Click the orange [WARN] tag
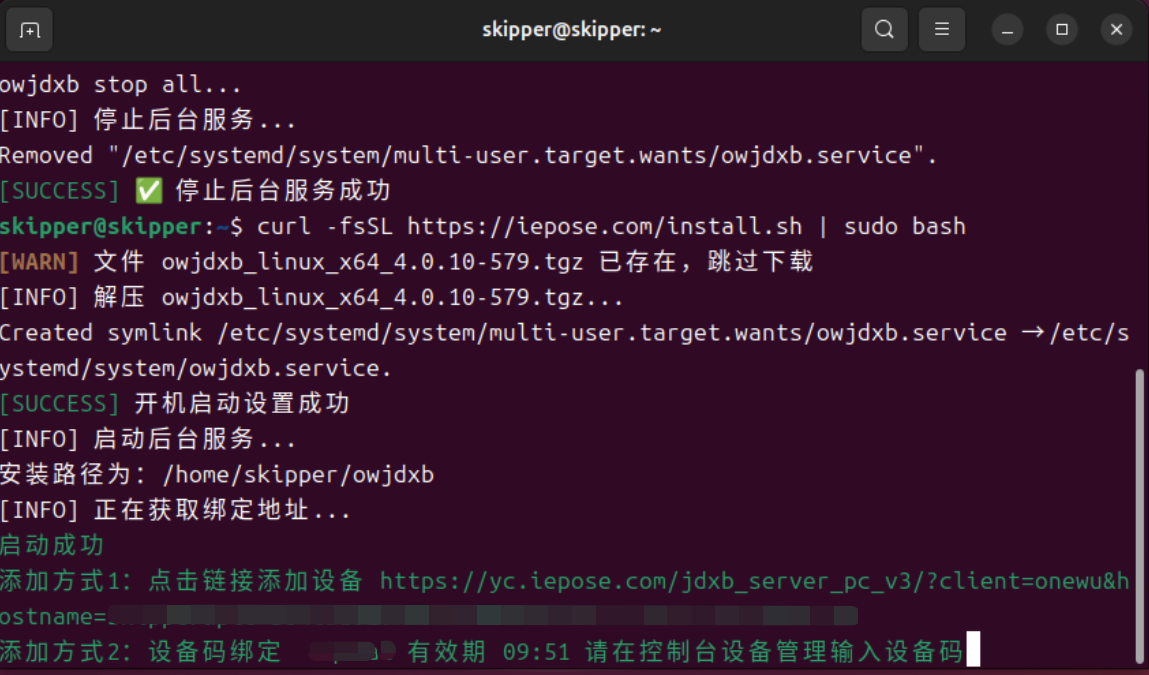This screenshot has width=1149, height=675. tap(40, 262)
